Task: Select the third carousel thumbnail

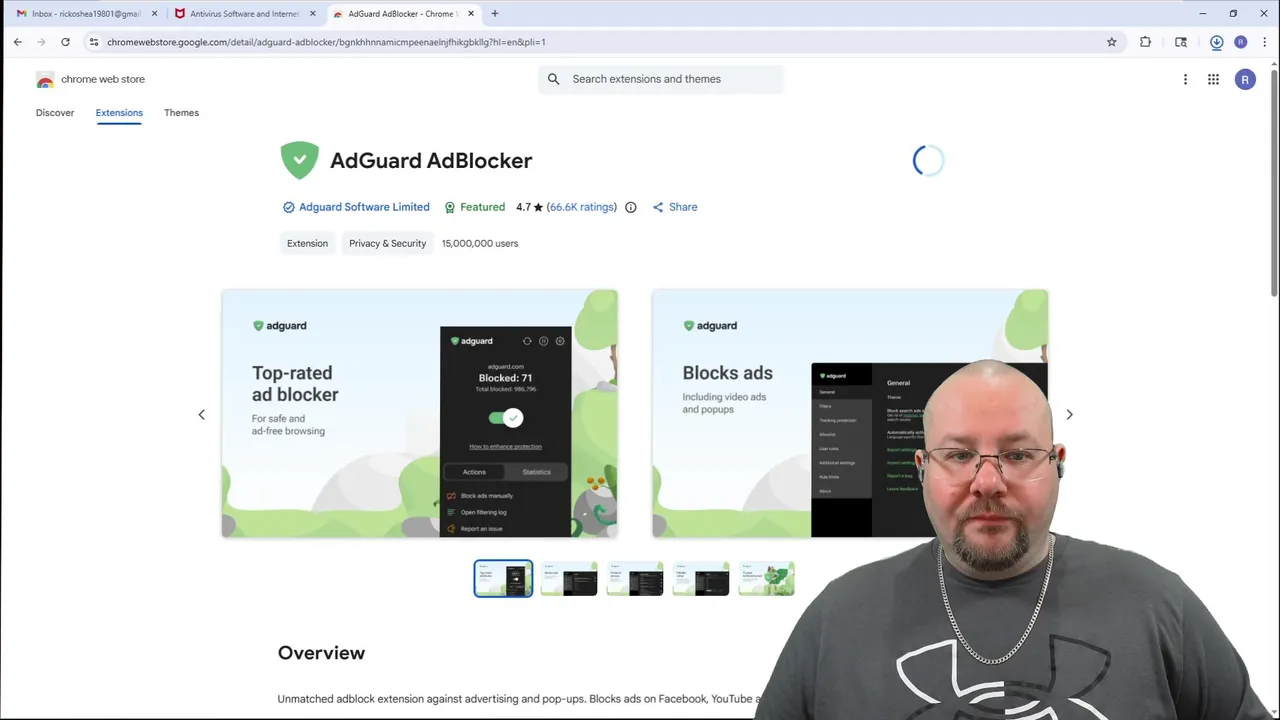Action: [635, 578]
